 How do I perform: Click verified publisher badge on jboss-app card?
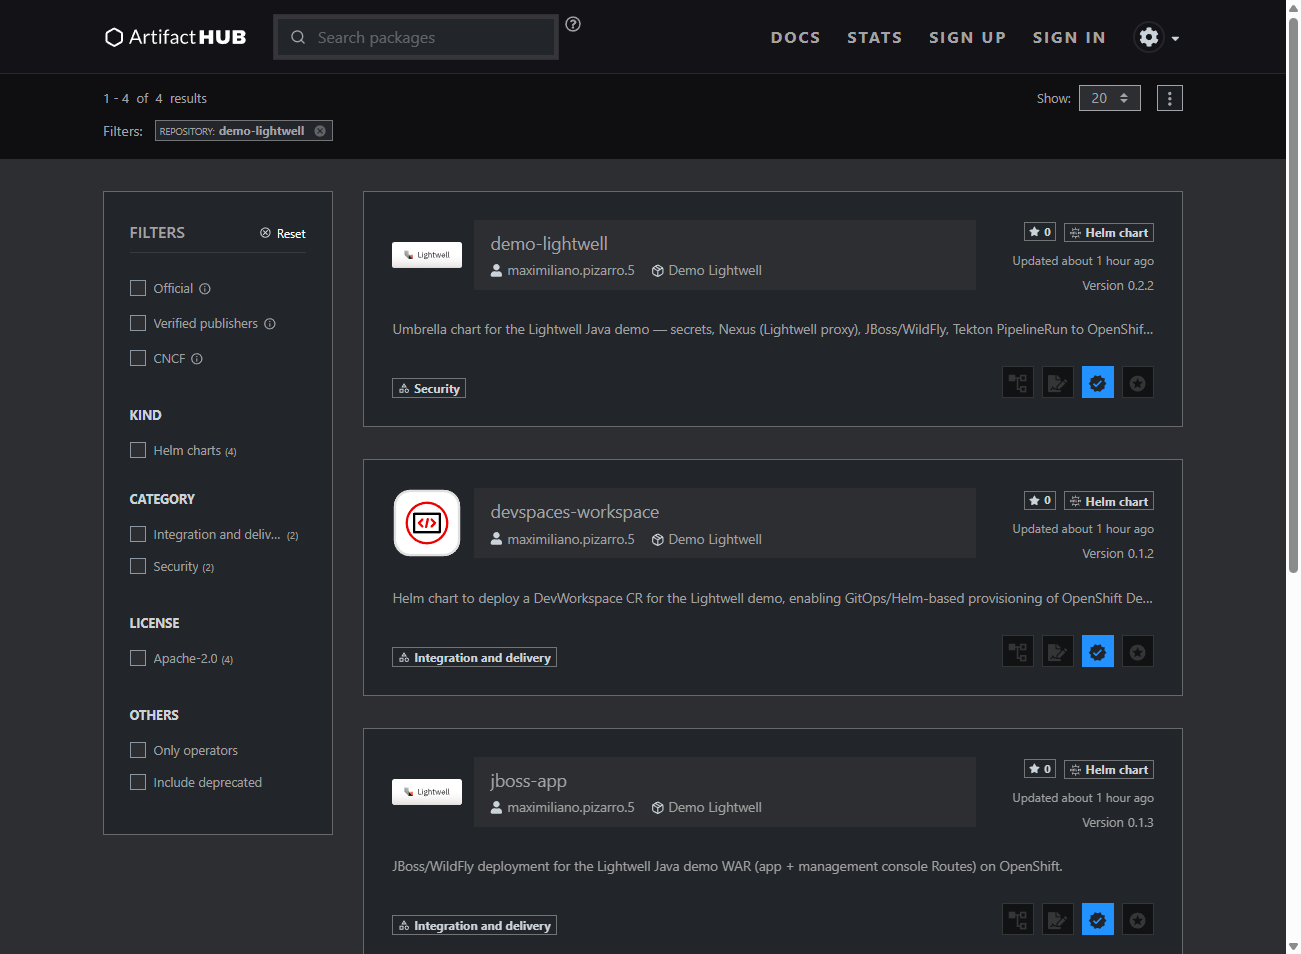point(1098,920)
